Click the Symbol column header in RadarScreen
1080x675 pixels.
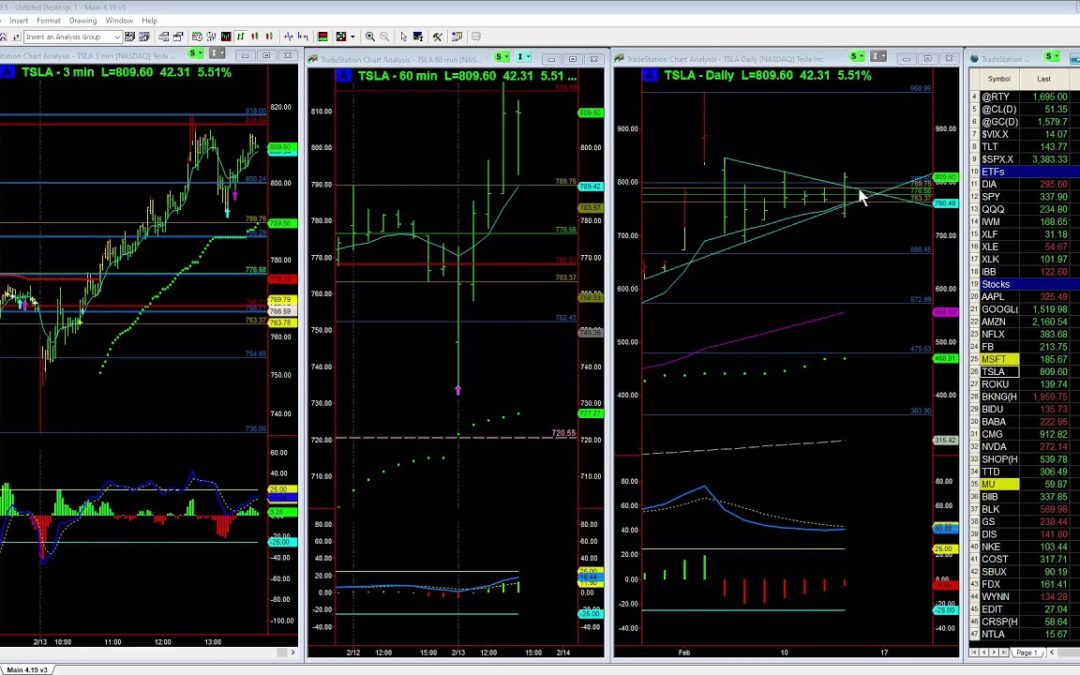(999, 79)
